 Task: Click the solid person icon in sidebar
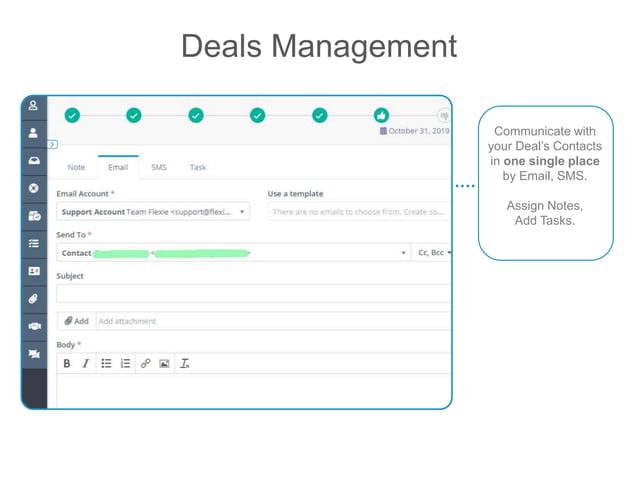33,133
